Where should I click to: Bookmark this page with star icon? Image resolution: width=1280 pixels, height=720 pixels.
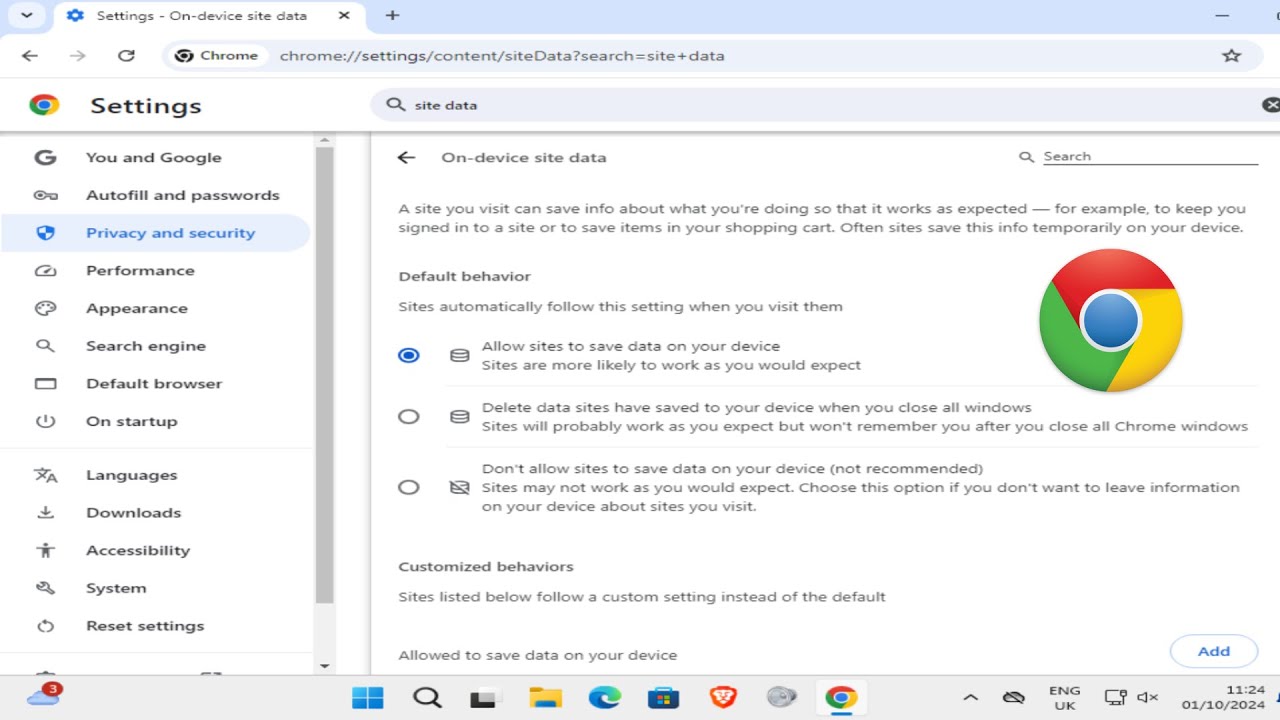coord(1231,56)
